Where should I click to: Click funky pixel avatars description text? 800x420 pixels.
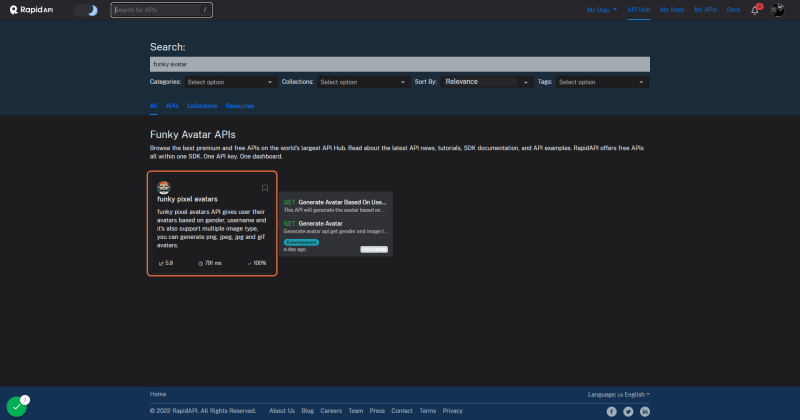pos(212,228)
